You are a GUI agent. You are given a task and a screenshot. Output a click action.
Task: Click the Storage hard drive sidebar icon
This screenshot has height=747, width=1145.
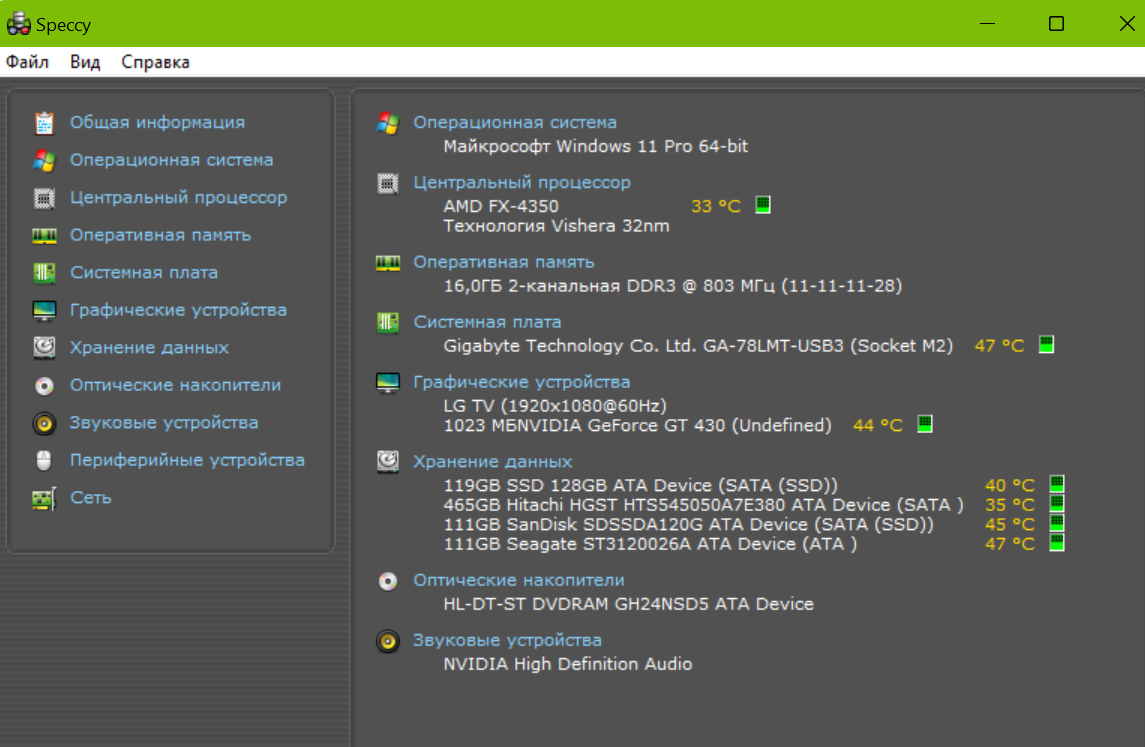[44, 348]
